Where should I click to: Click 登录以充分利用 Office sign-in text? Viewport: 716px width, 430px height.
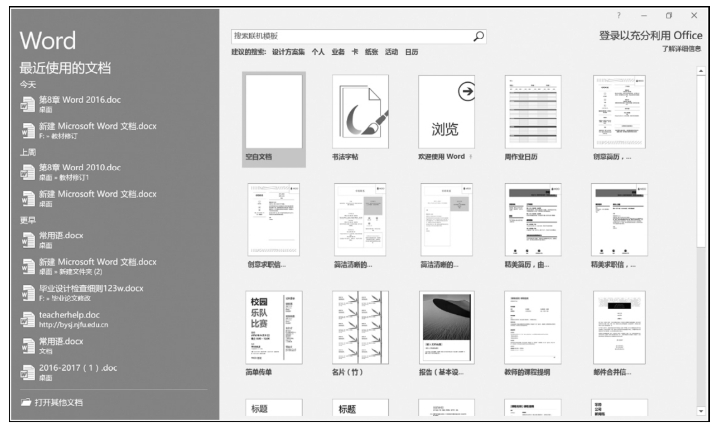point(651,35)
